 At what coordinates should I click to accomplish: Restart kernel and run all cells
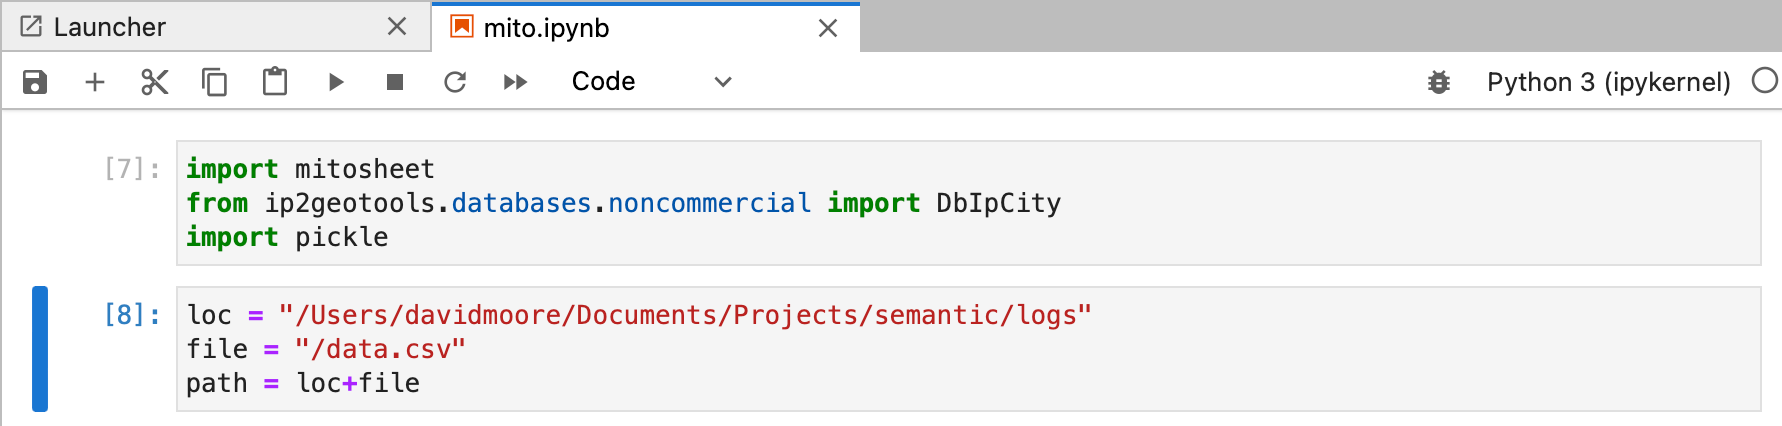[515, 82]
